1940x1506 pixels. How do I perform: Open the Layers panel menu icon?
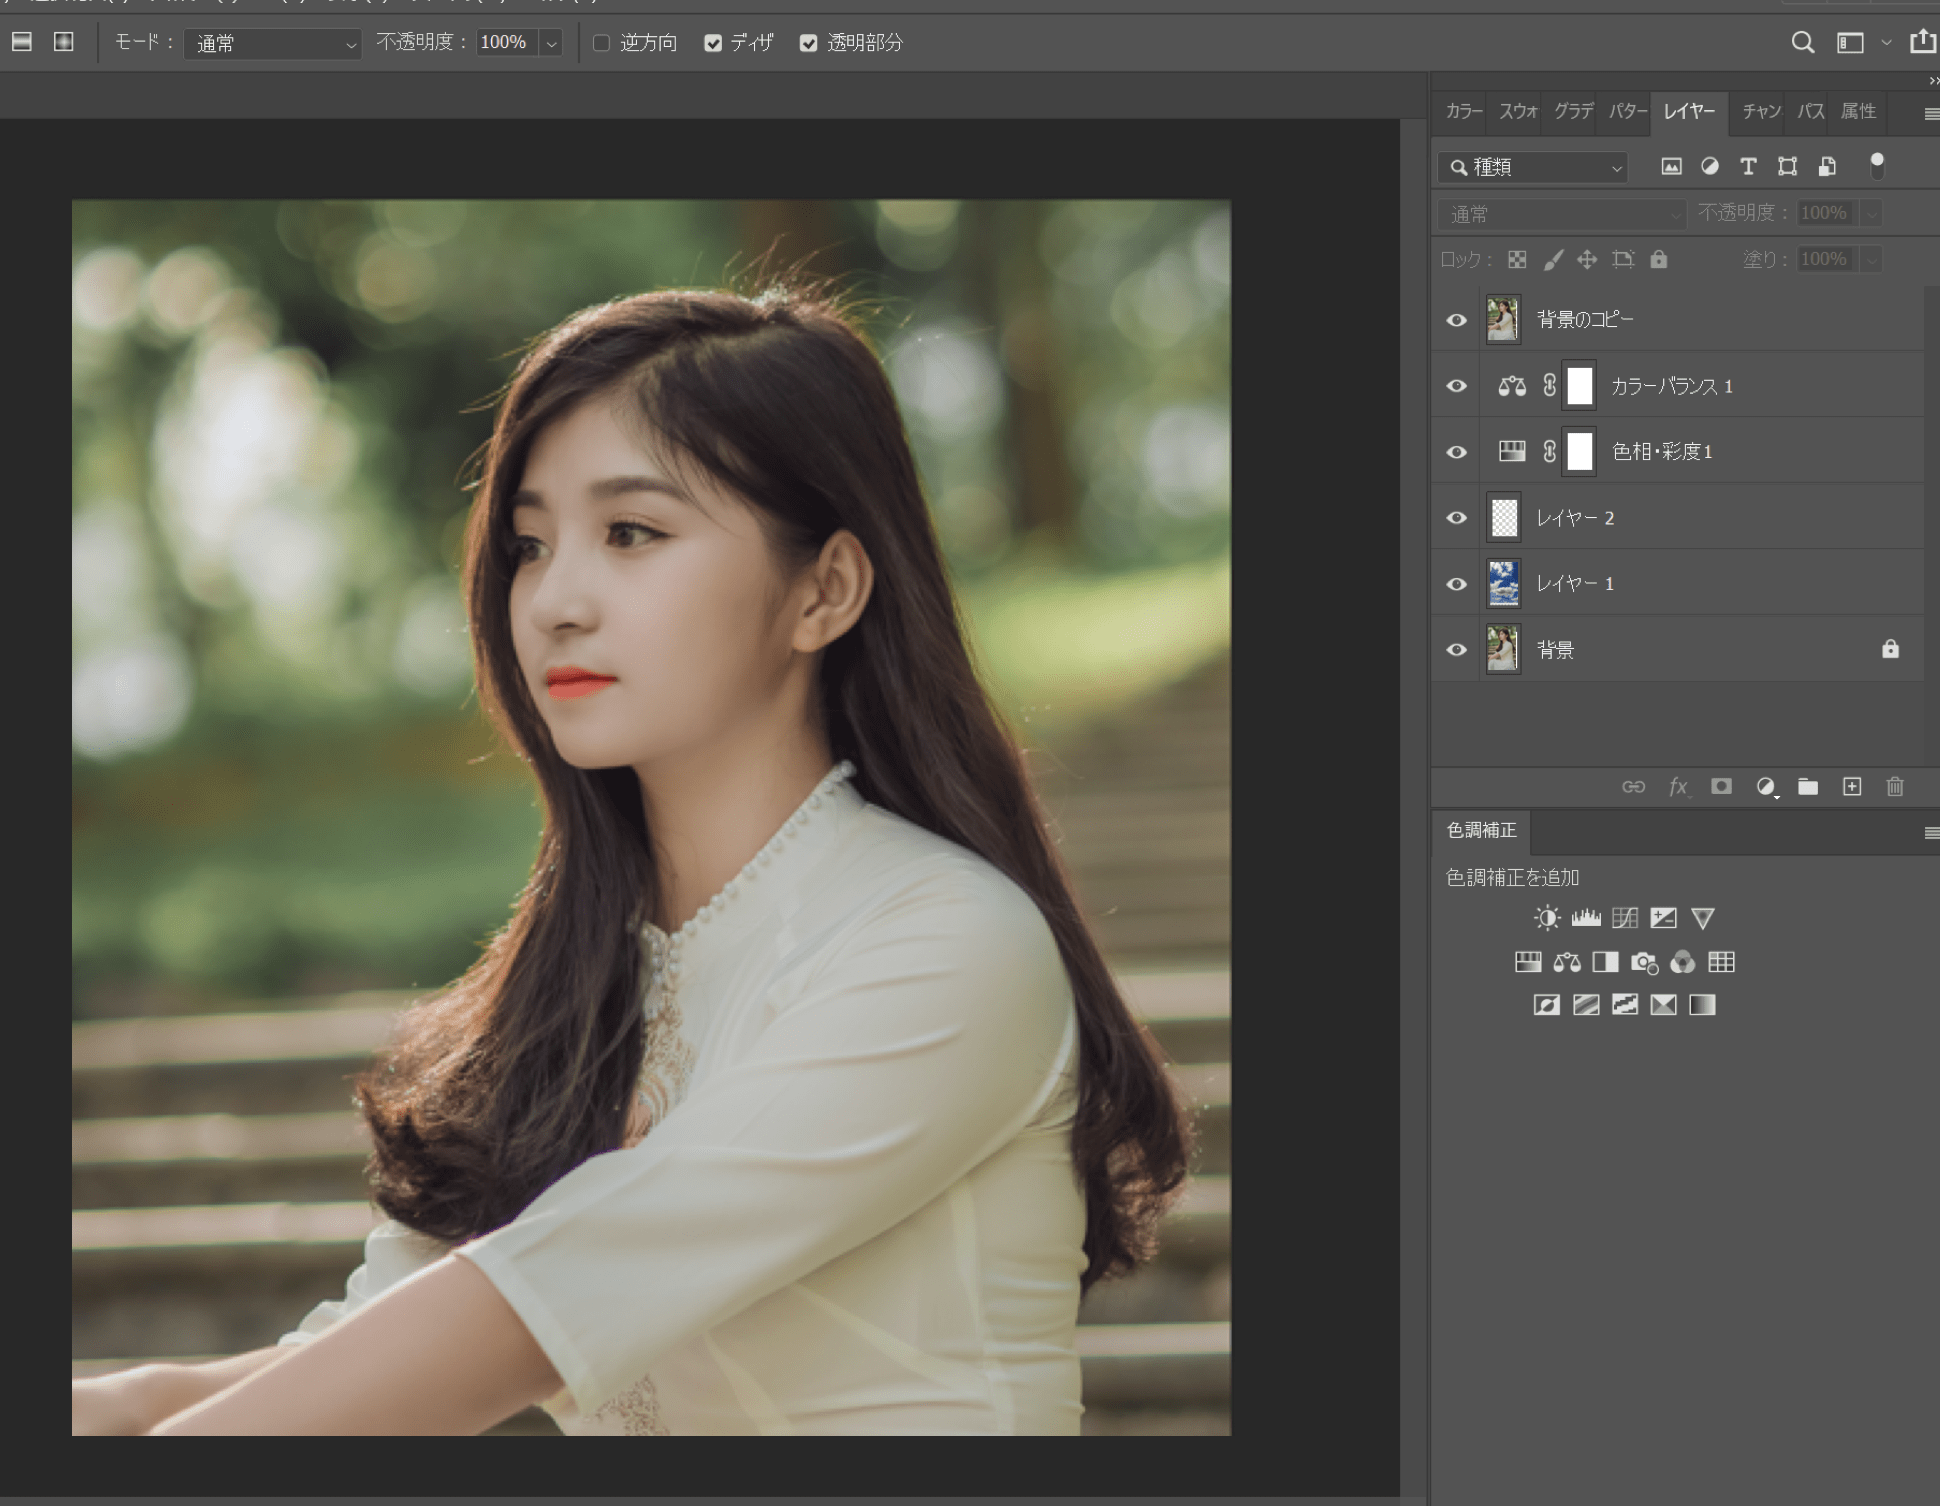[1931, 114]
